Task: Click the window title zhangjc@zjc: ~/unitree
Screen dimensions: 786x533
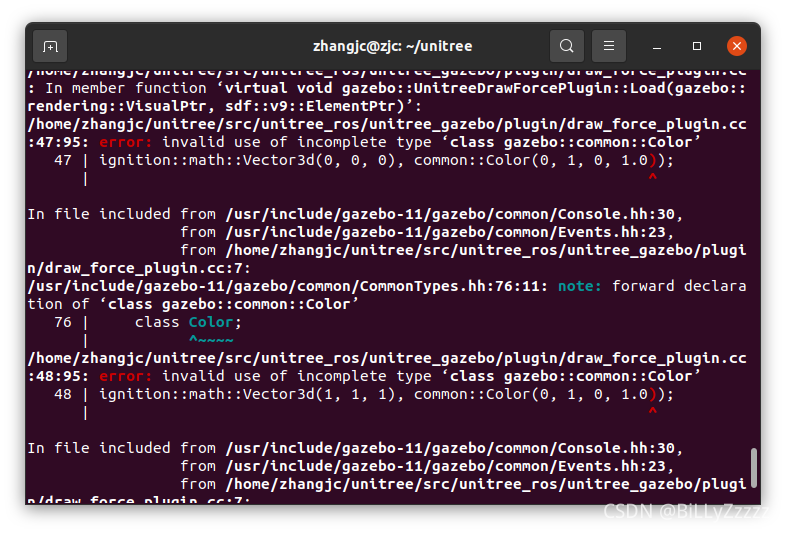Action: [x=392, y=46]
